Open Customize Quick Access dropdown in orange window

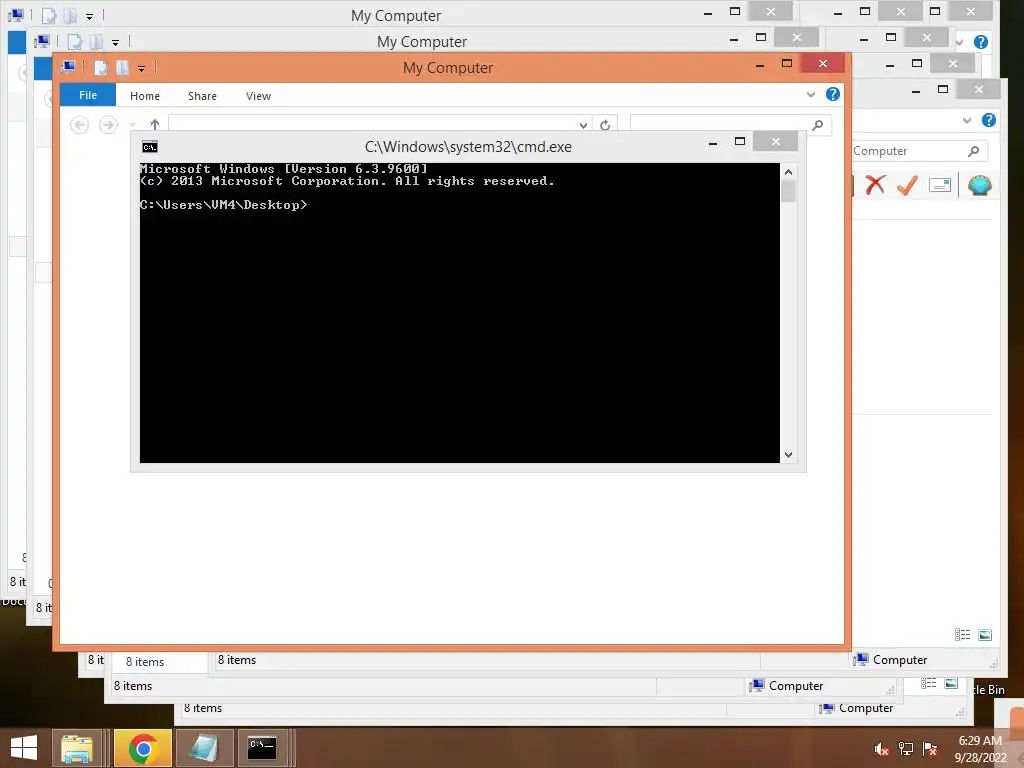(x=142, y=69)
